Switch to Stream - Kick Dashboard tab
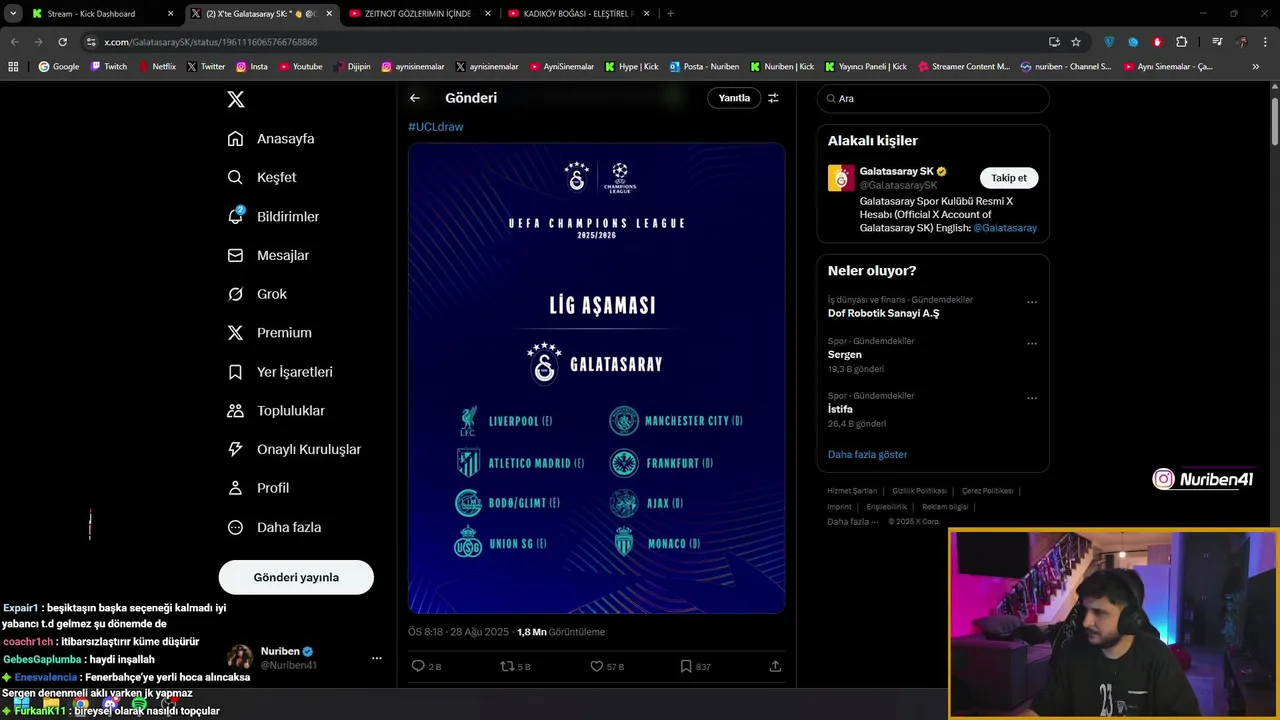This screenshot has height=720, width=1280. pyautogui.click(x=100, y=14)
